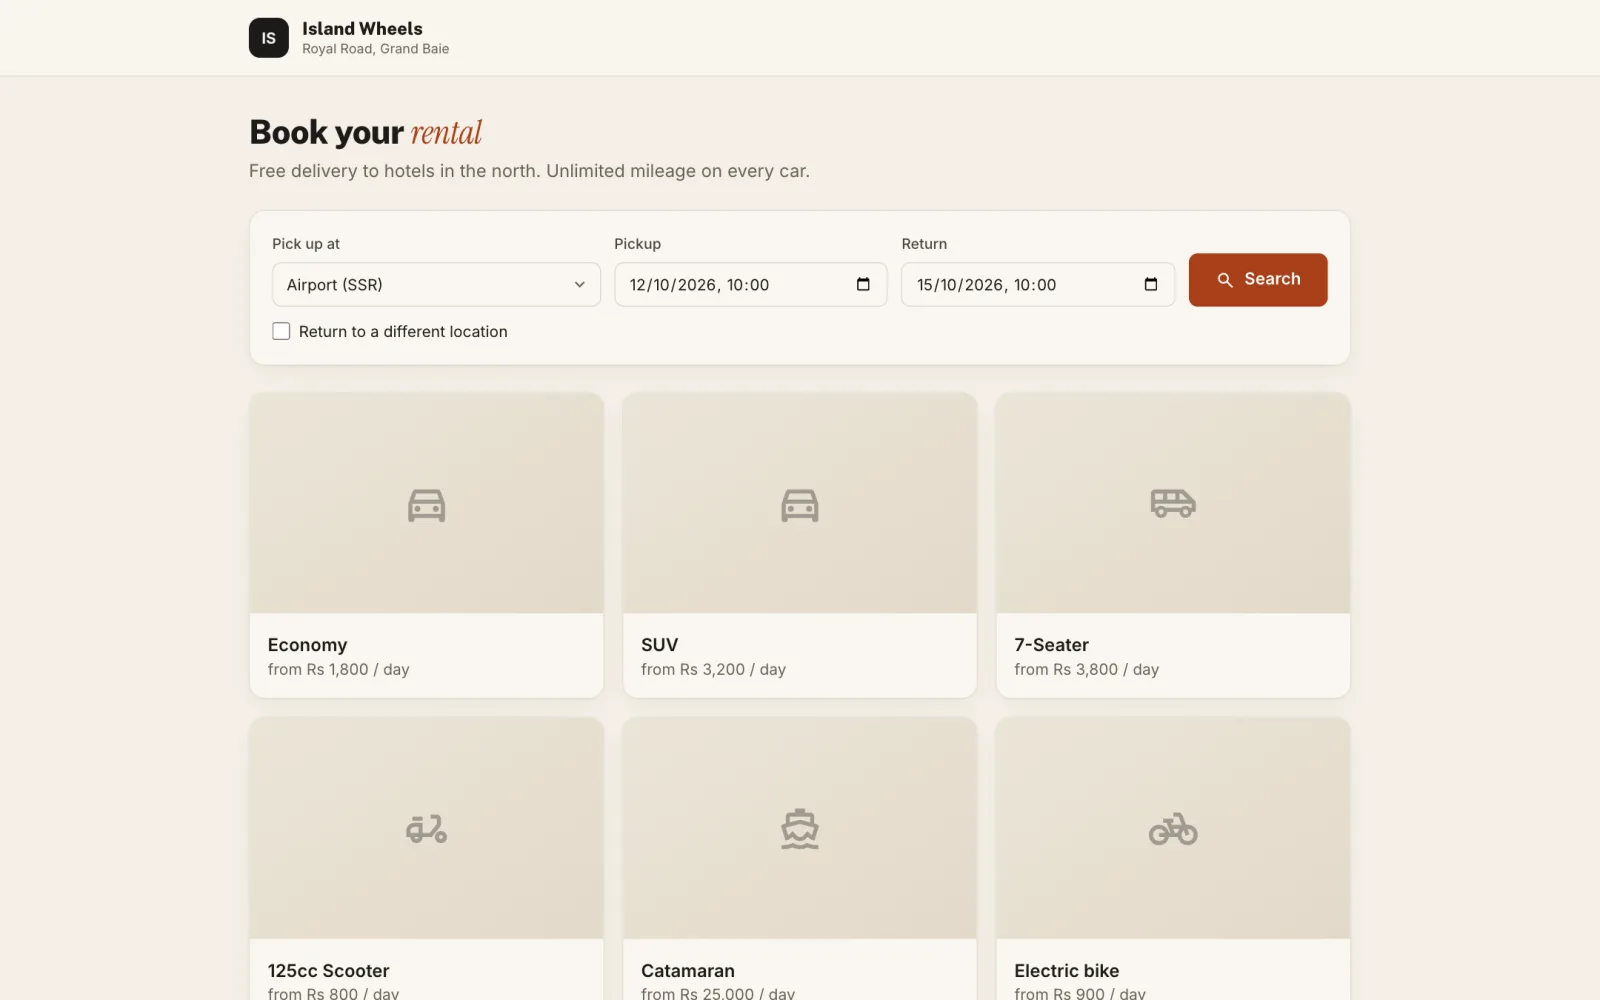The width and height of the screenshot is (1600, 1000).
Task: Click the Electric bike card title
Action: pyautogui.click(x=1066, y=971)
